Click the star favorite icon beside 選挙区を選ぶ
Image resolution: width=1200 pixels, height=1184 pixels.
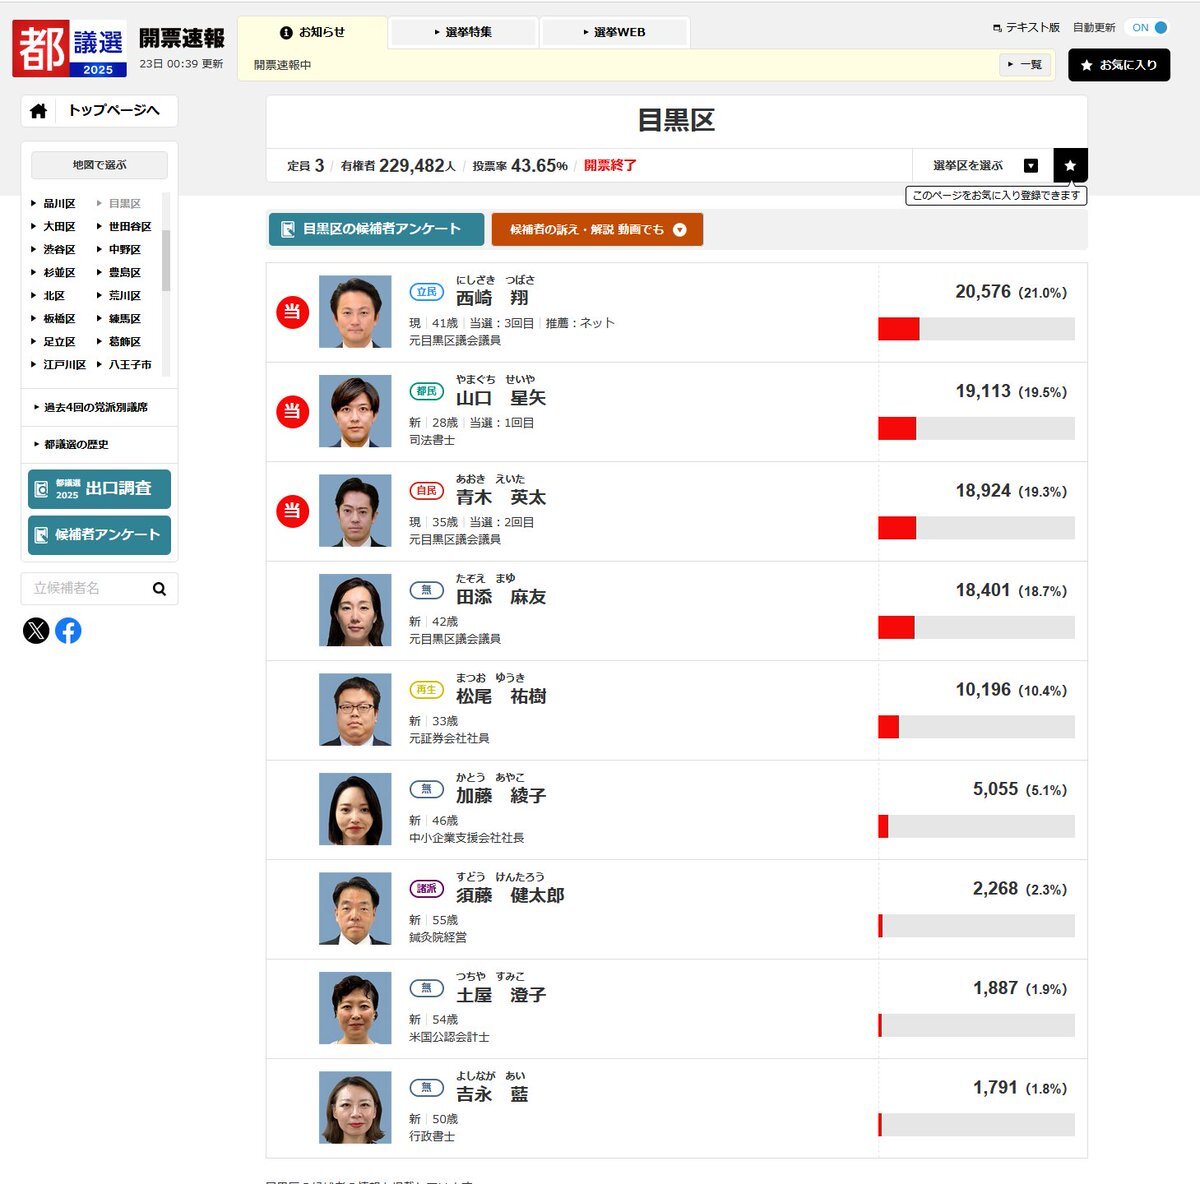tap(1070, 165)
